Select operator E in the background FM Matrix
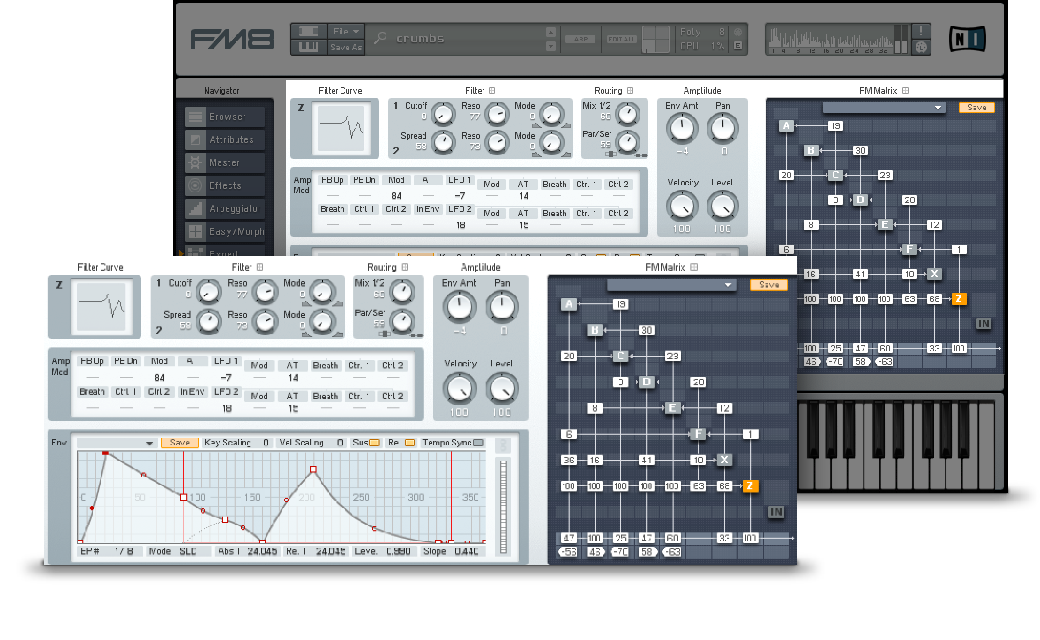Screen dimensions: 1040x640 click(885, 225)
